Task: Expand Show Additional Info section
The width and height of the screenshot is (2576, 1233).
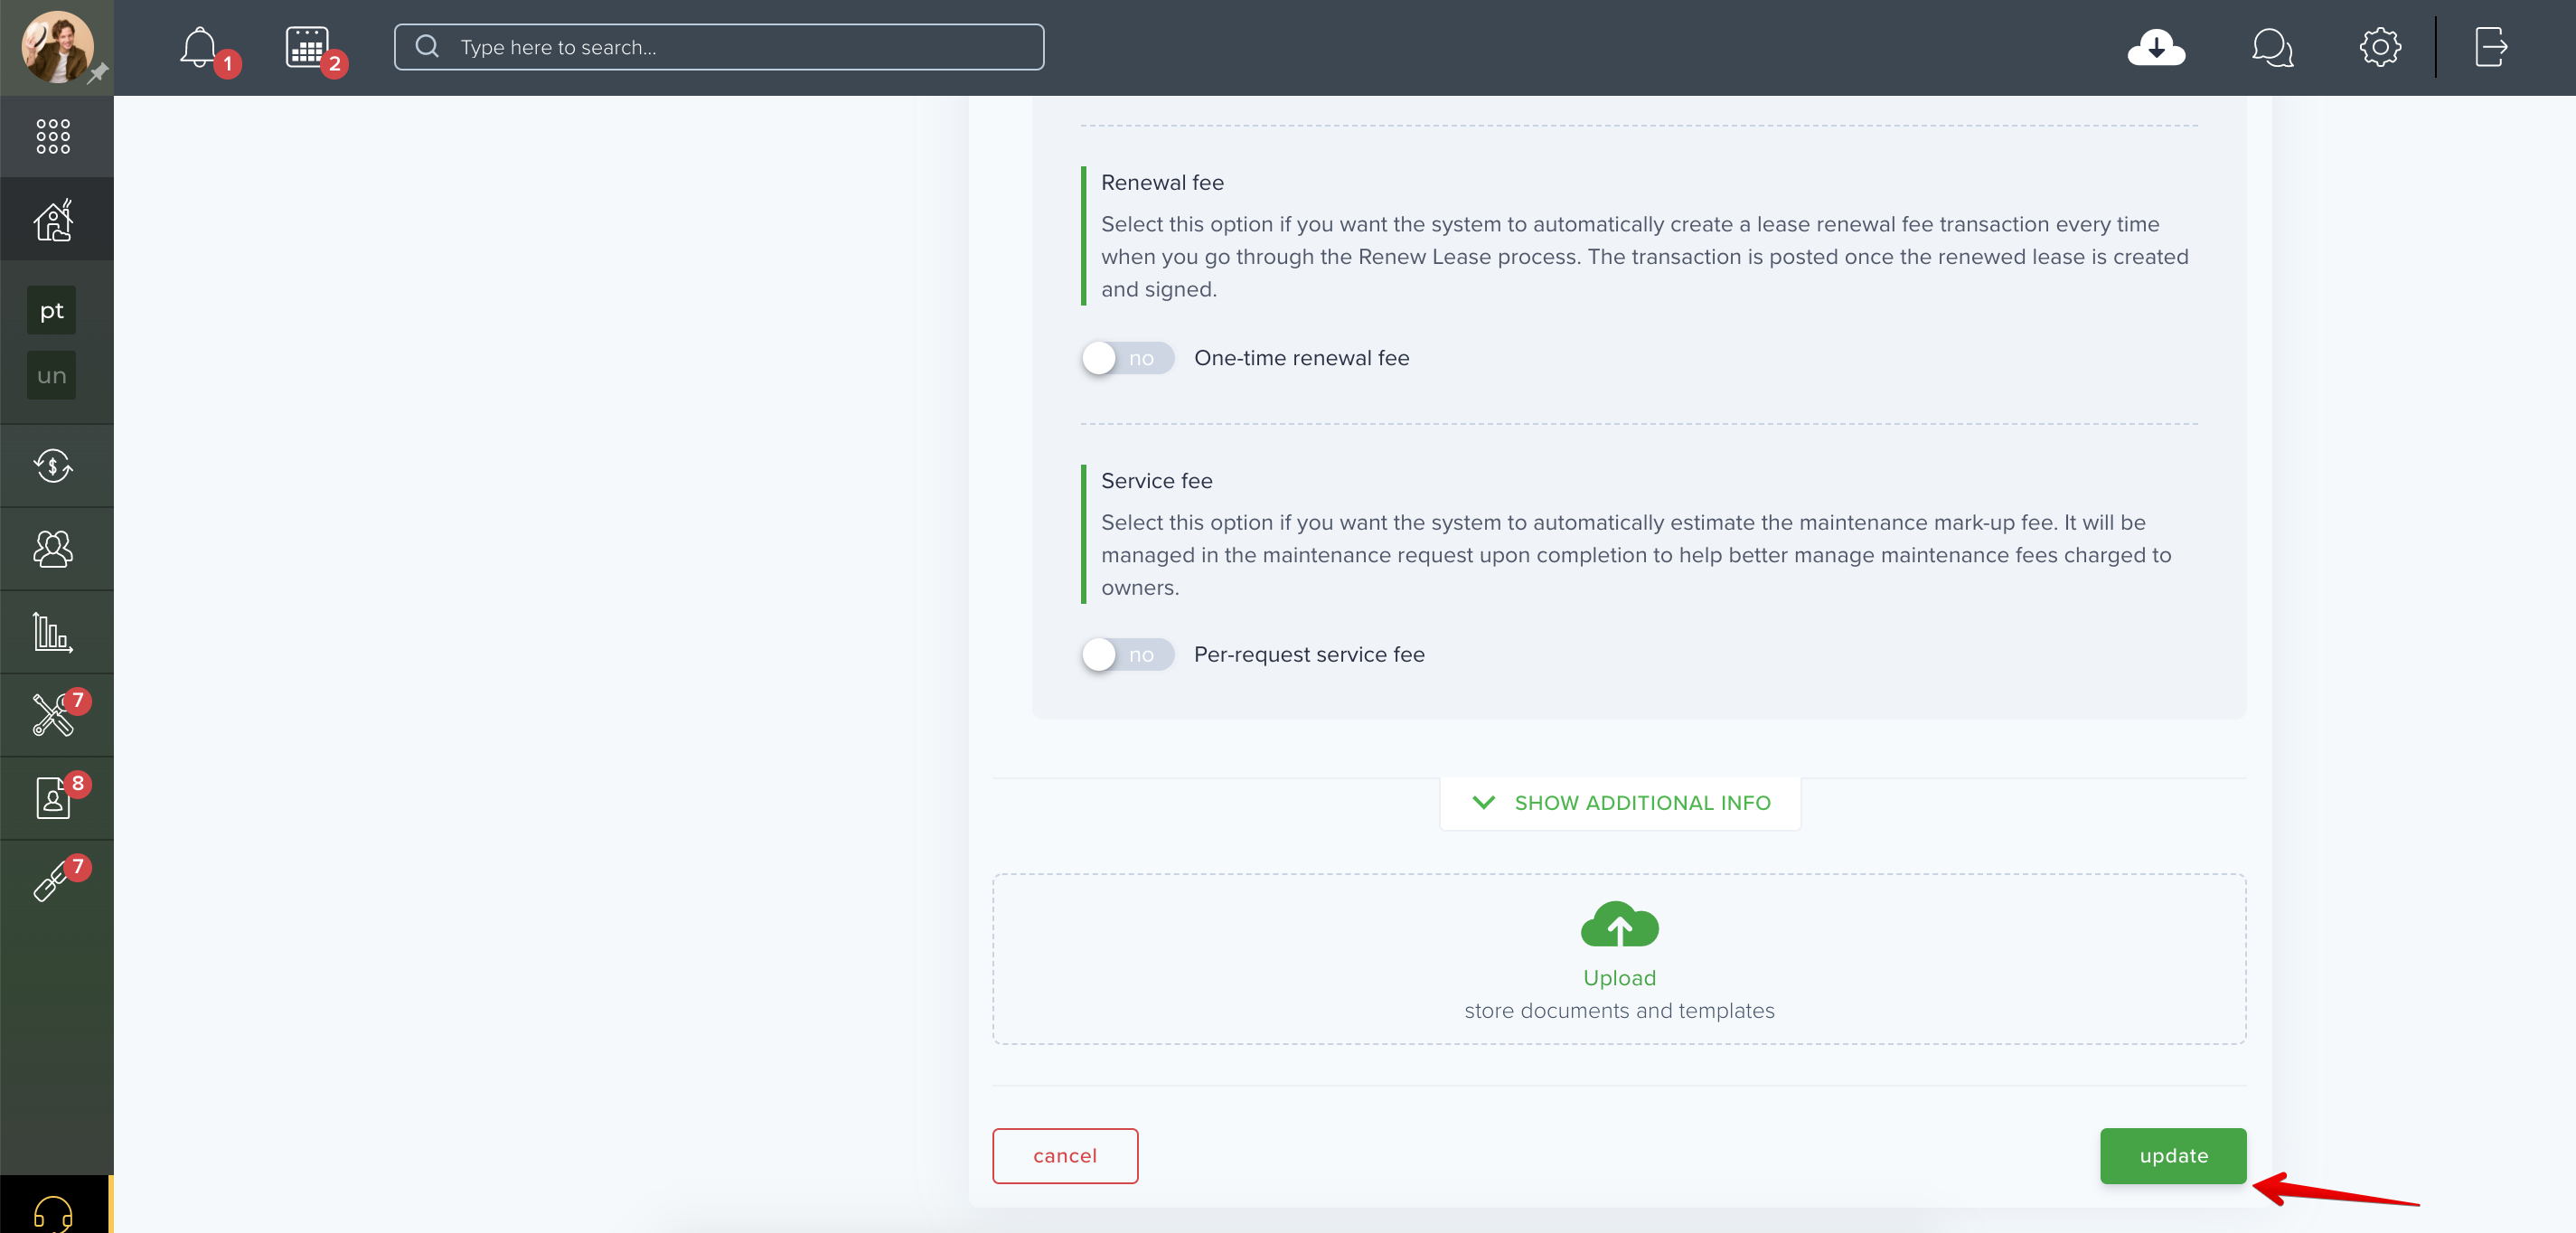Action: pos(1620,803)
